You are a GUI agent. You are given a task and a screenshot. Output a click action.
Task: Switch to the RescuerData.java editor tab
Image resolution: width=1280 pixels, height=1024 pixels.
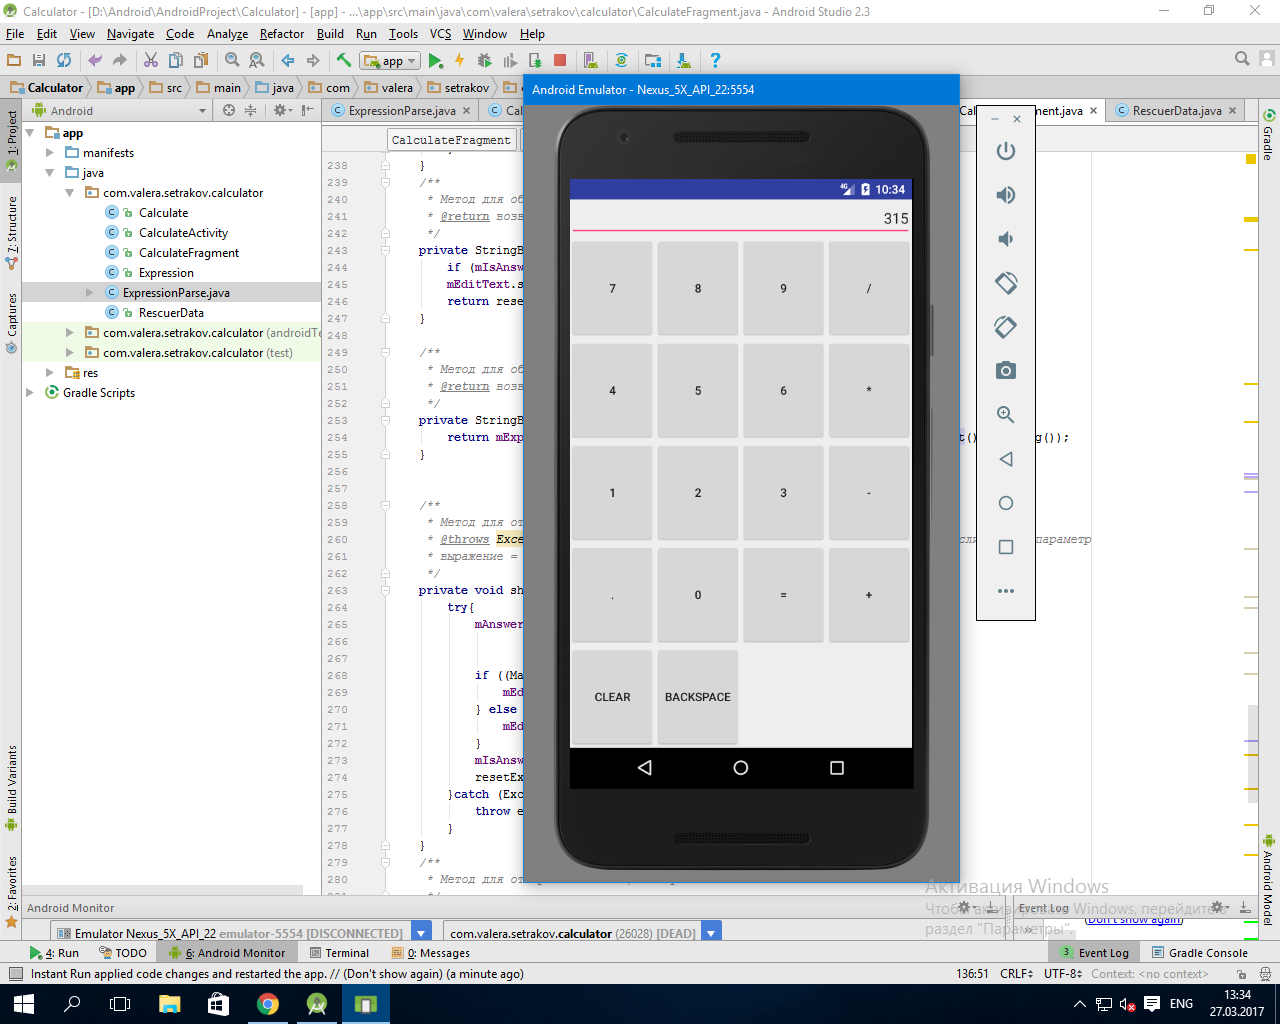click(1176, 111)
